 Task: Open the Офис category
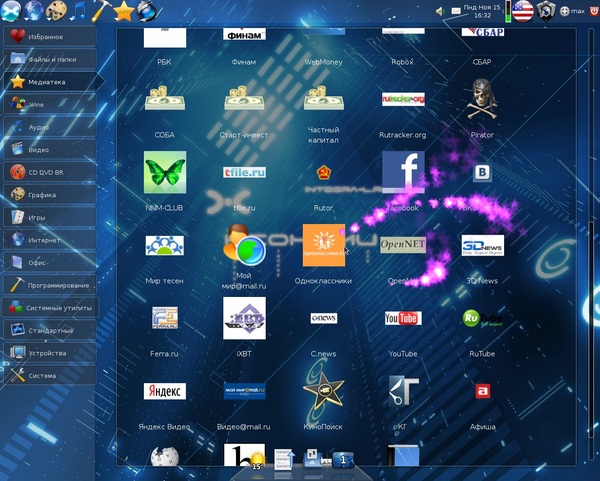click(x=50, y=263)
